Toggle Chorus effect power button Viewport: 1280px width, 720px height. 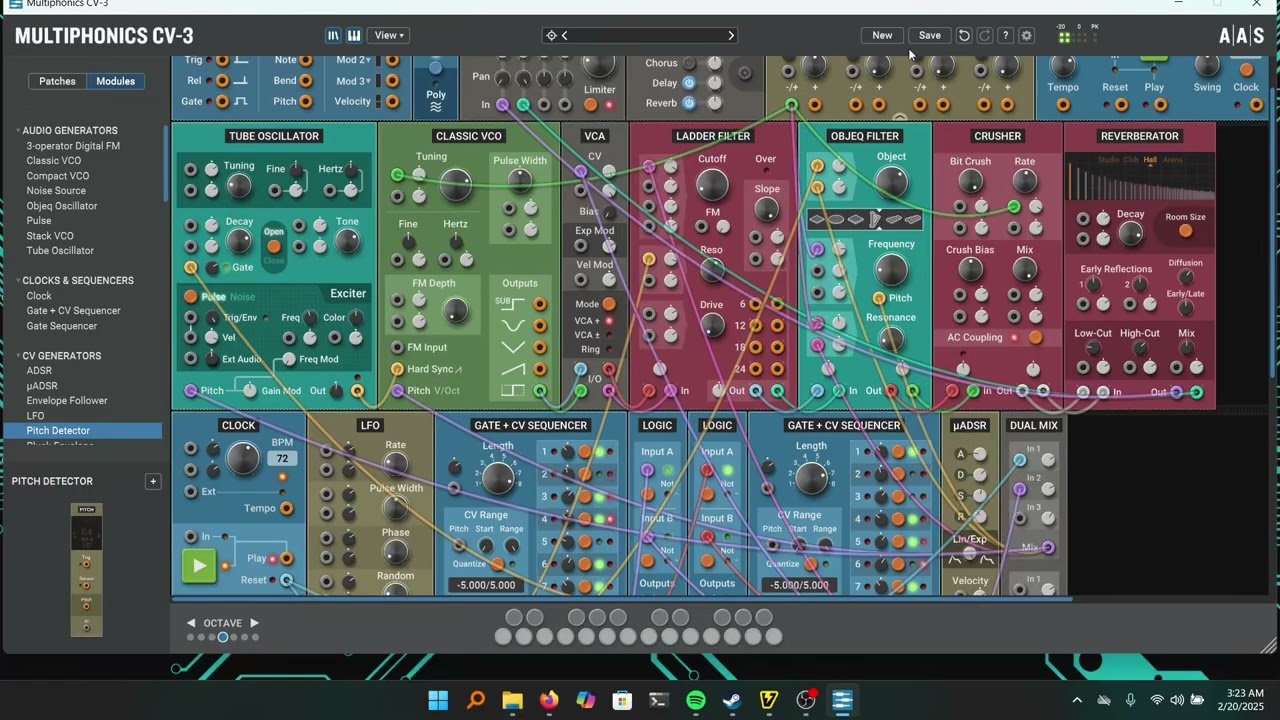689,63
